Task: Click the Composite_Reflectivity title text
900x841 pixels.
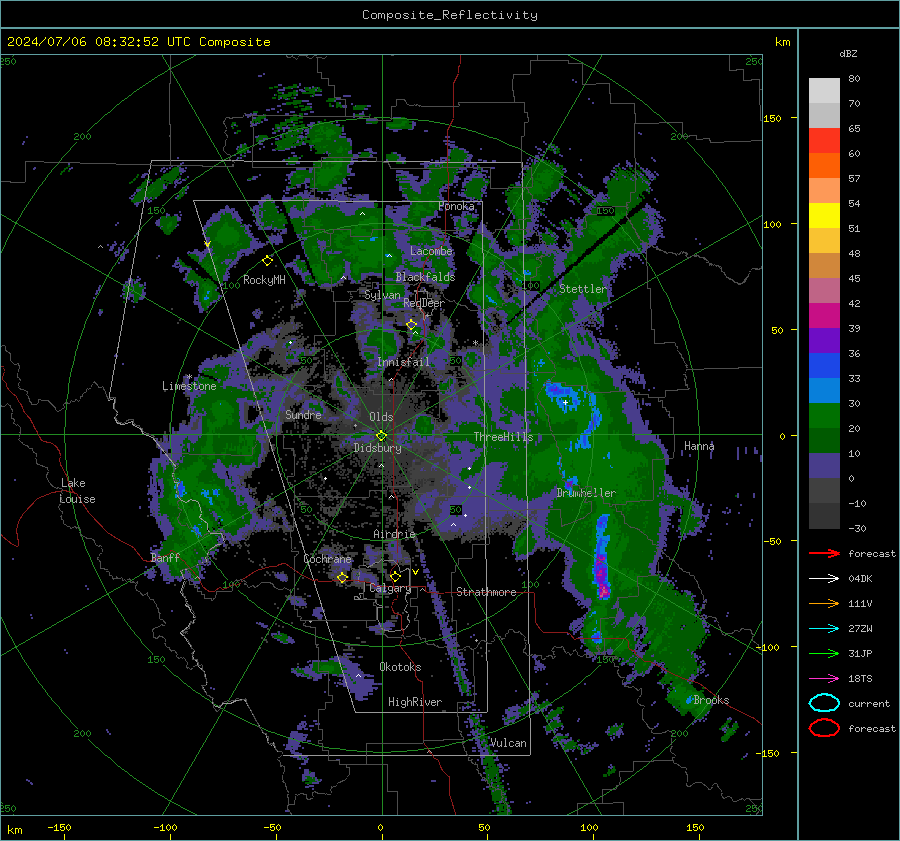Action: (449, 15)
